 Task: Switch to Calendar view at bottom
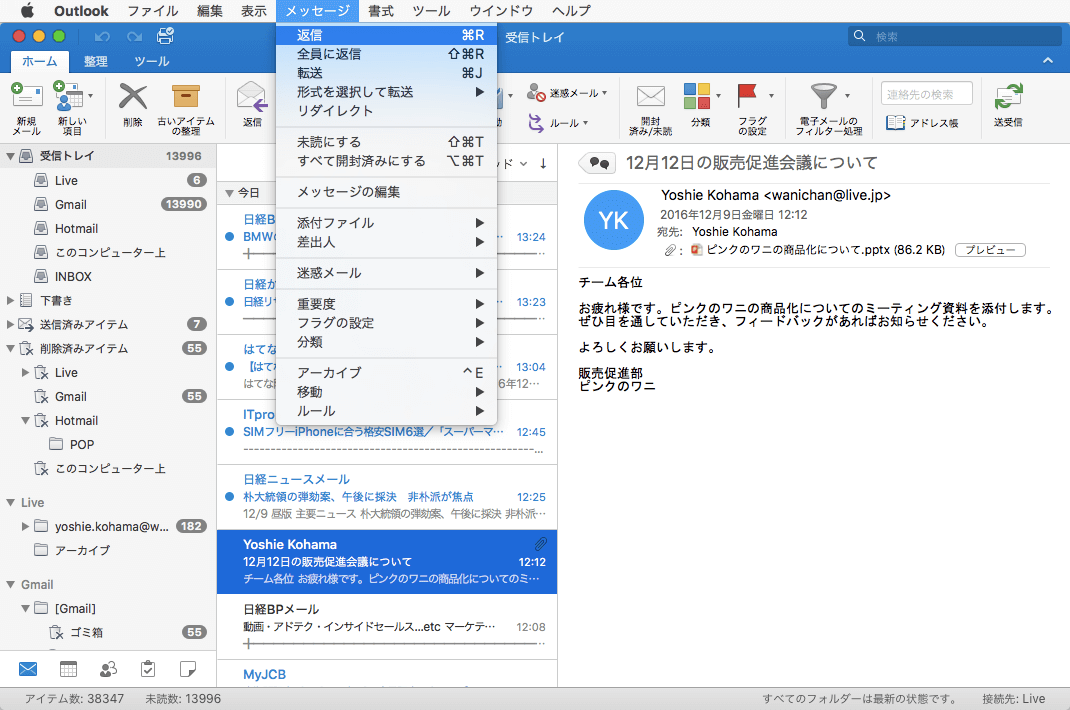[68, 669]
